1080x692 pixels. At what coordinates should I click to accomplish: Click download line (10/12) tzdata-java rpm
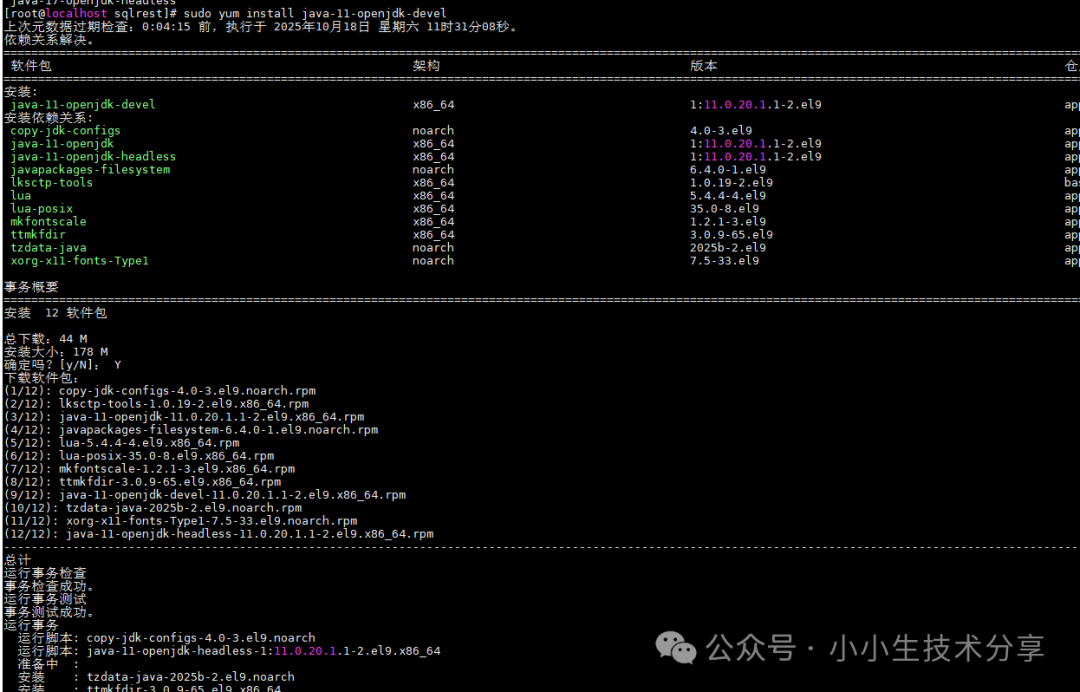click(x=153, y=508)
